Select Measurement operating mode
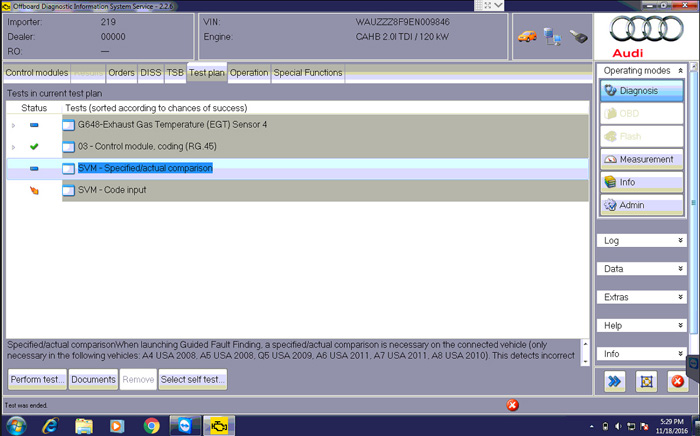 coord(642,159)
